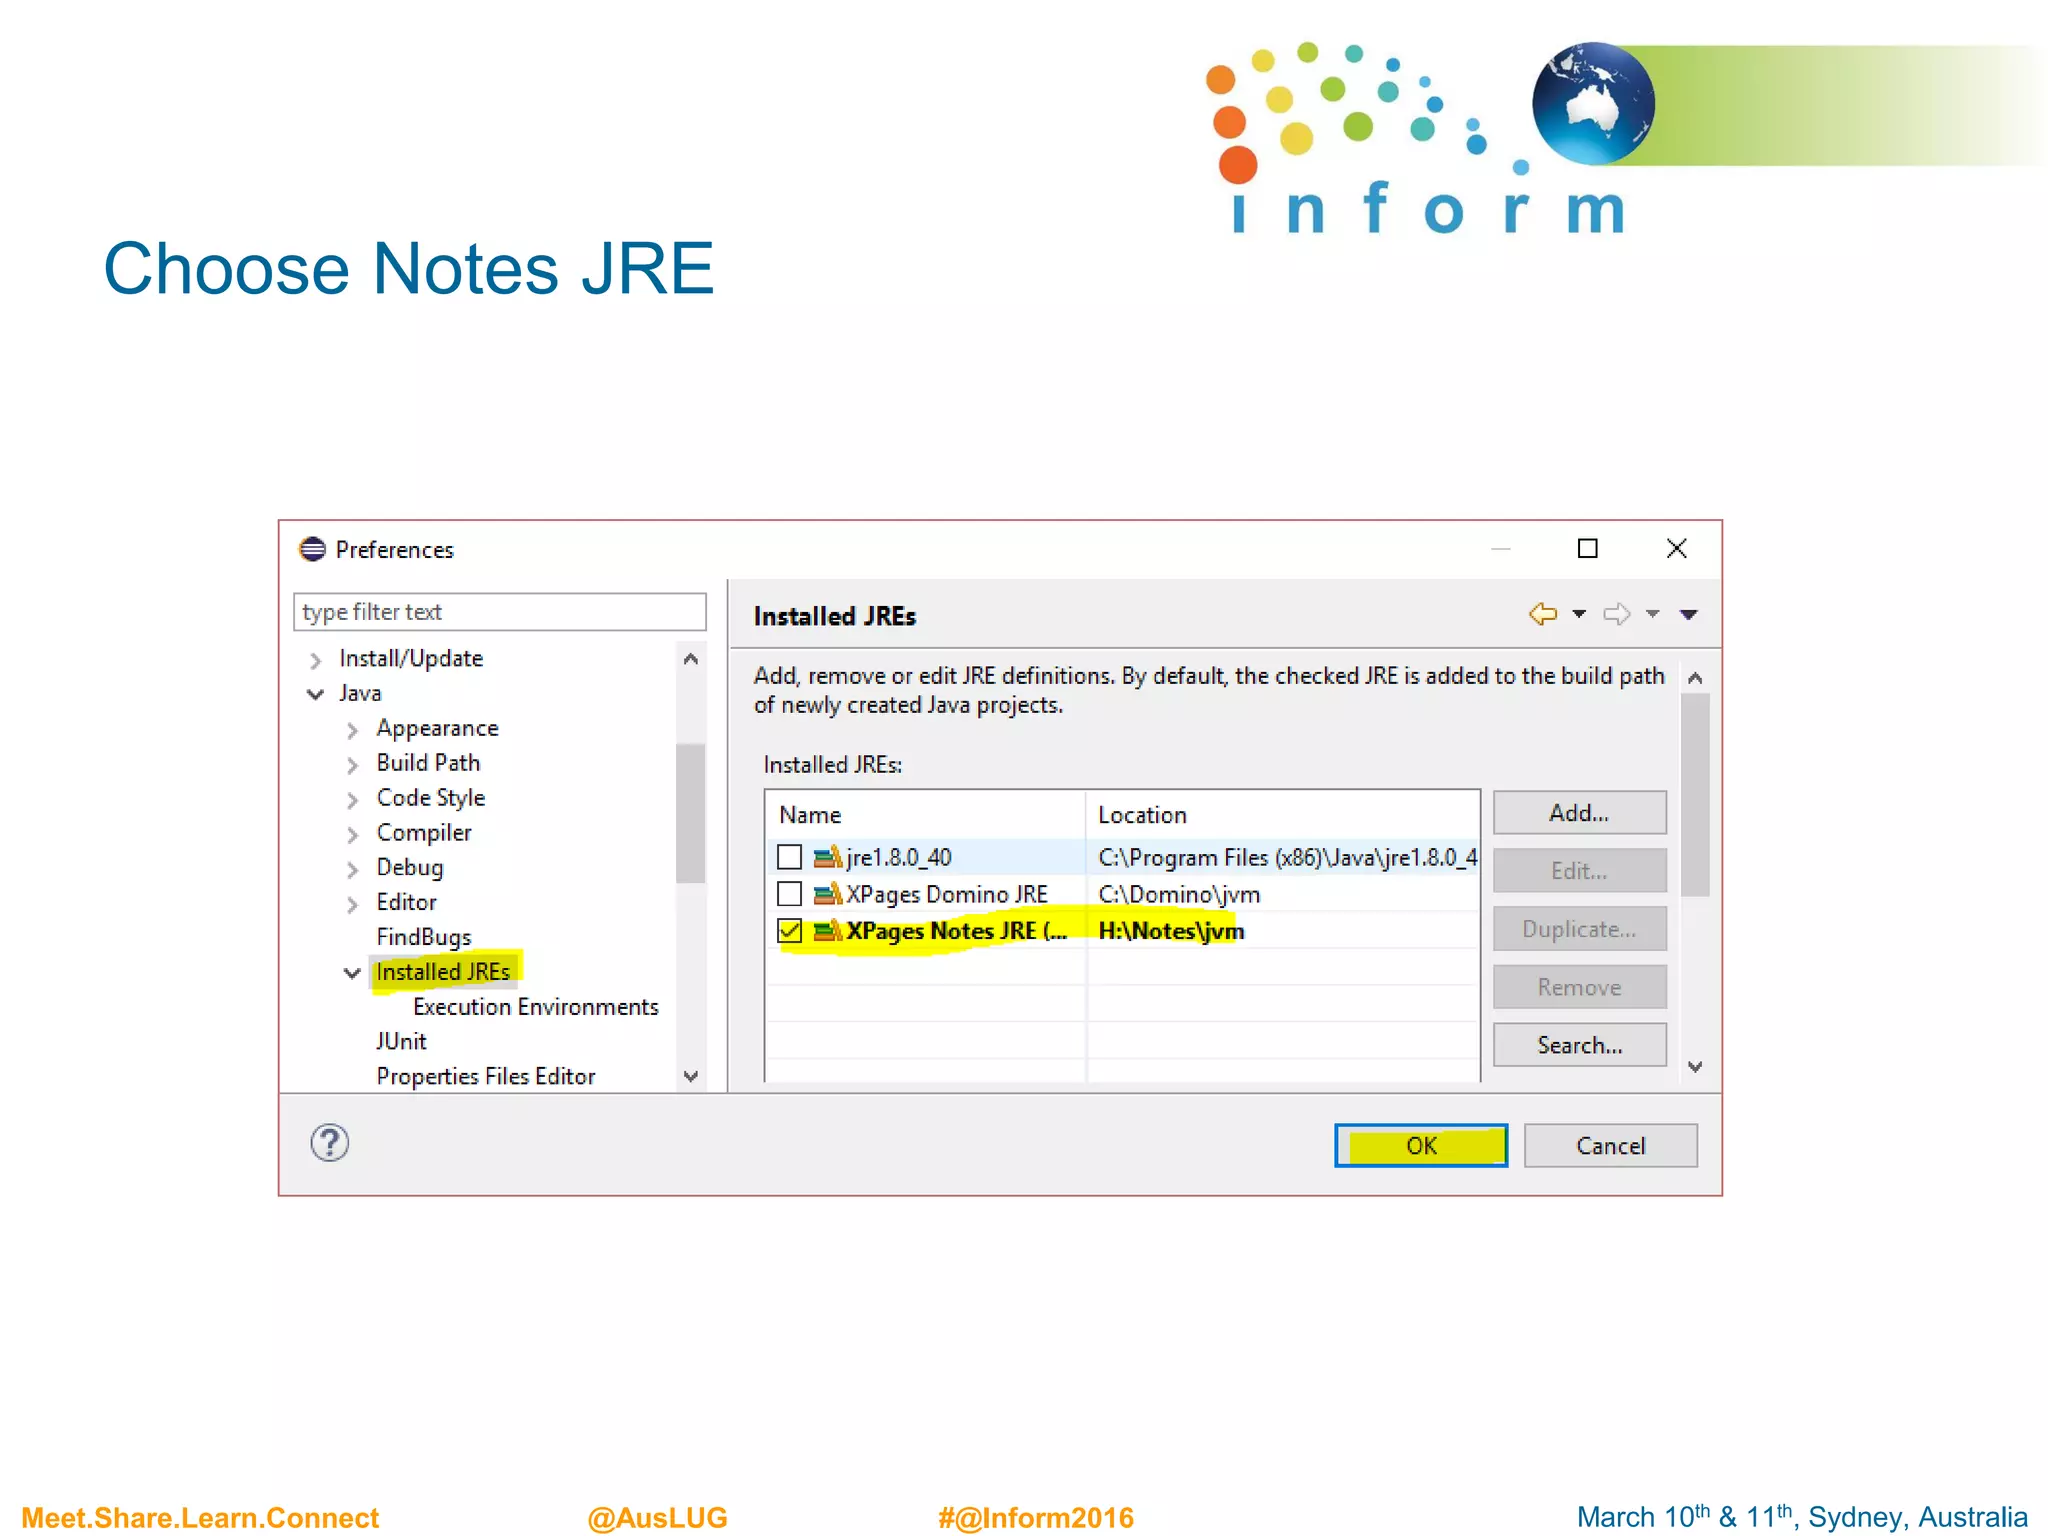Click the type filter text field
This screenshot has width=2048, height=1536.
(499, 612)
